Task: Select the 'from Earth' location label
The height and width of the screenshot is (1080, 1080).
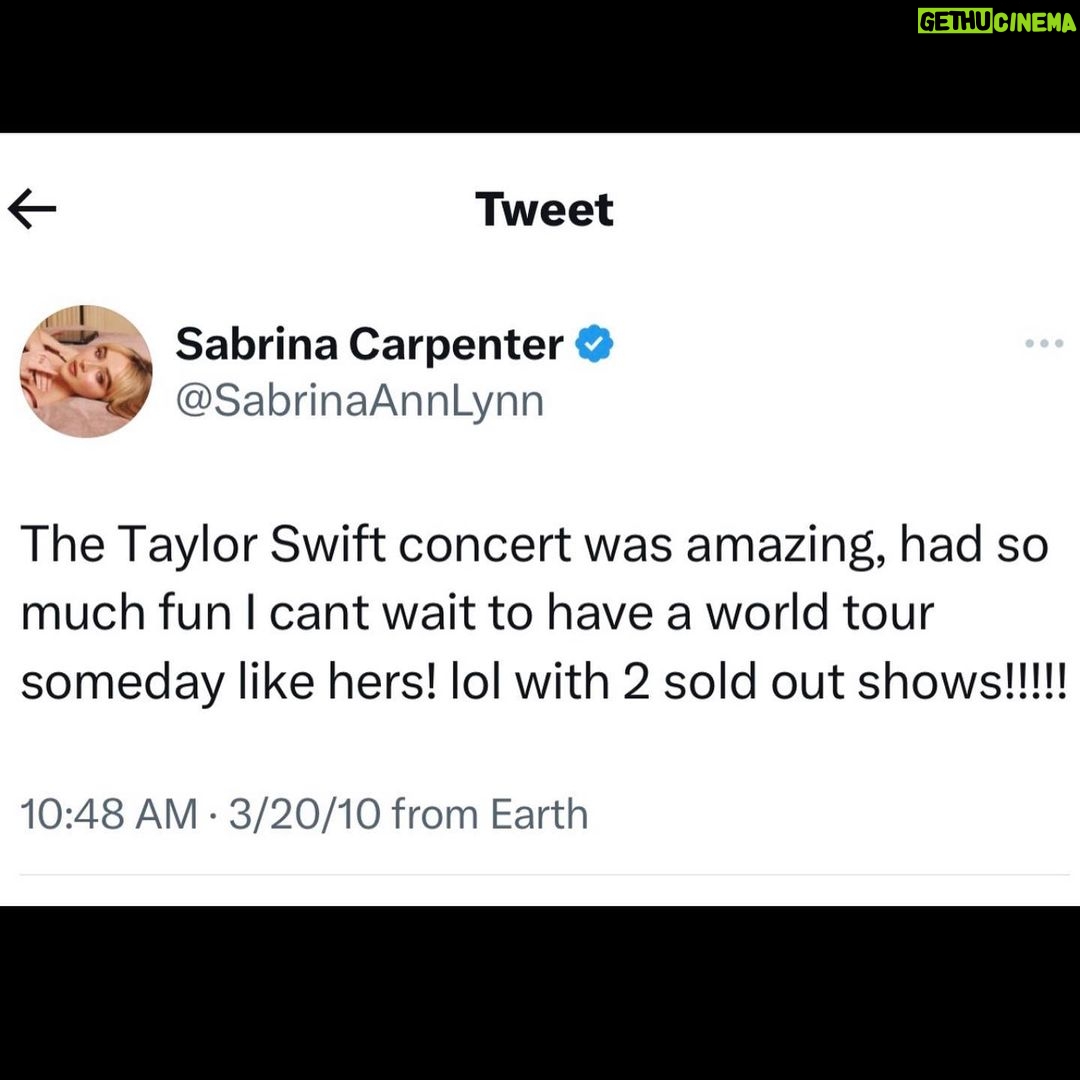Action: 490,814
